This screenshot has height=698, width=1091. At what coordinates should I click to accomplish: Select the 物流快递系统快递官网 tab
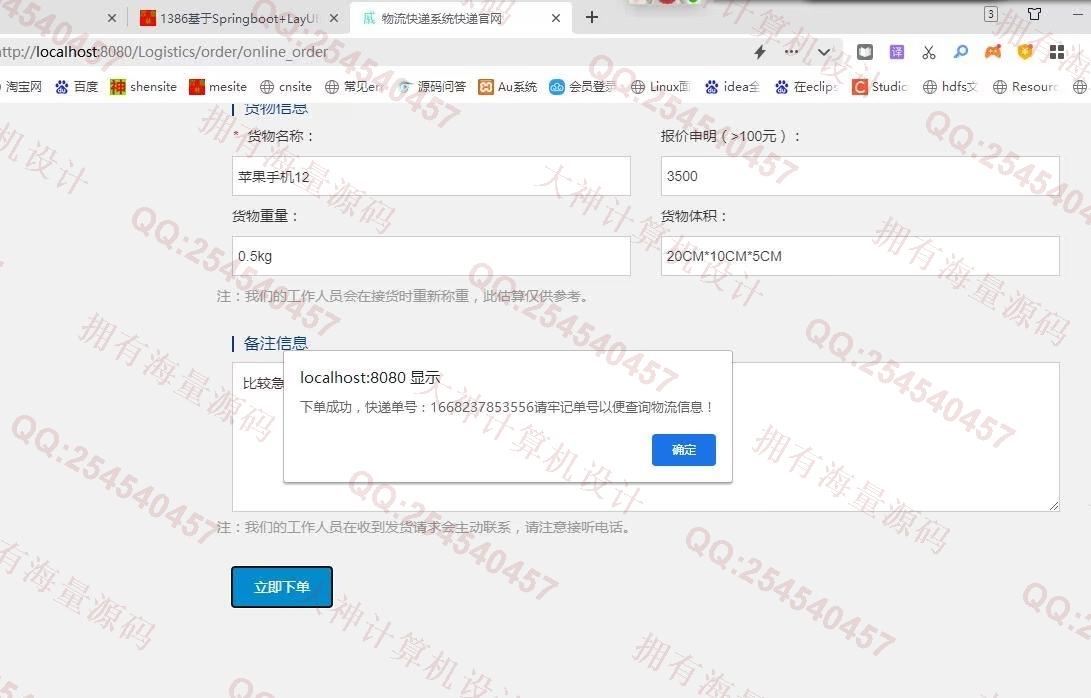(x=461, y=18)
